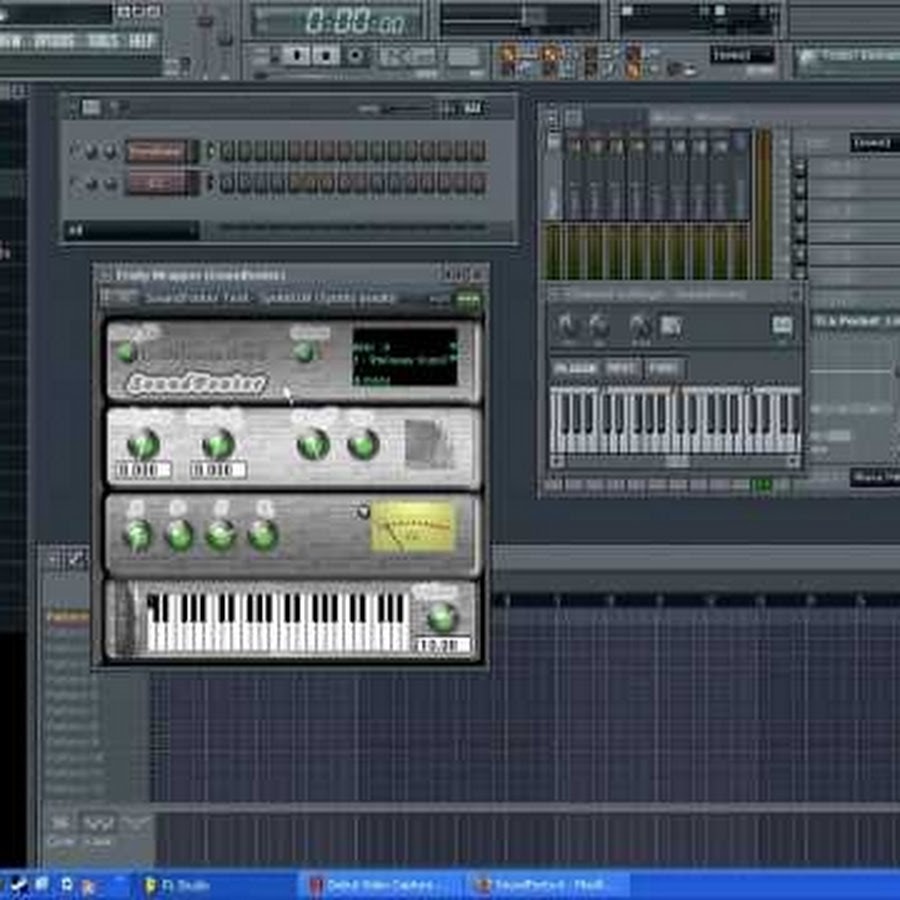Toggle the top channel's mute light

click(x=75, y=151)
